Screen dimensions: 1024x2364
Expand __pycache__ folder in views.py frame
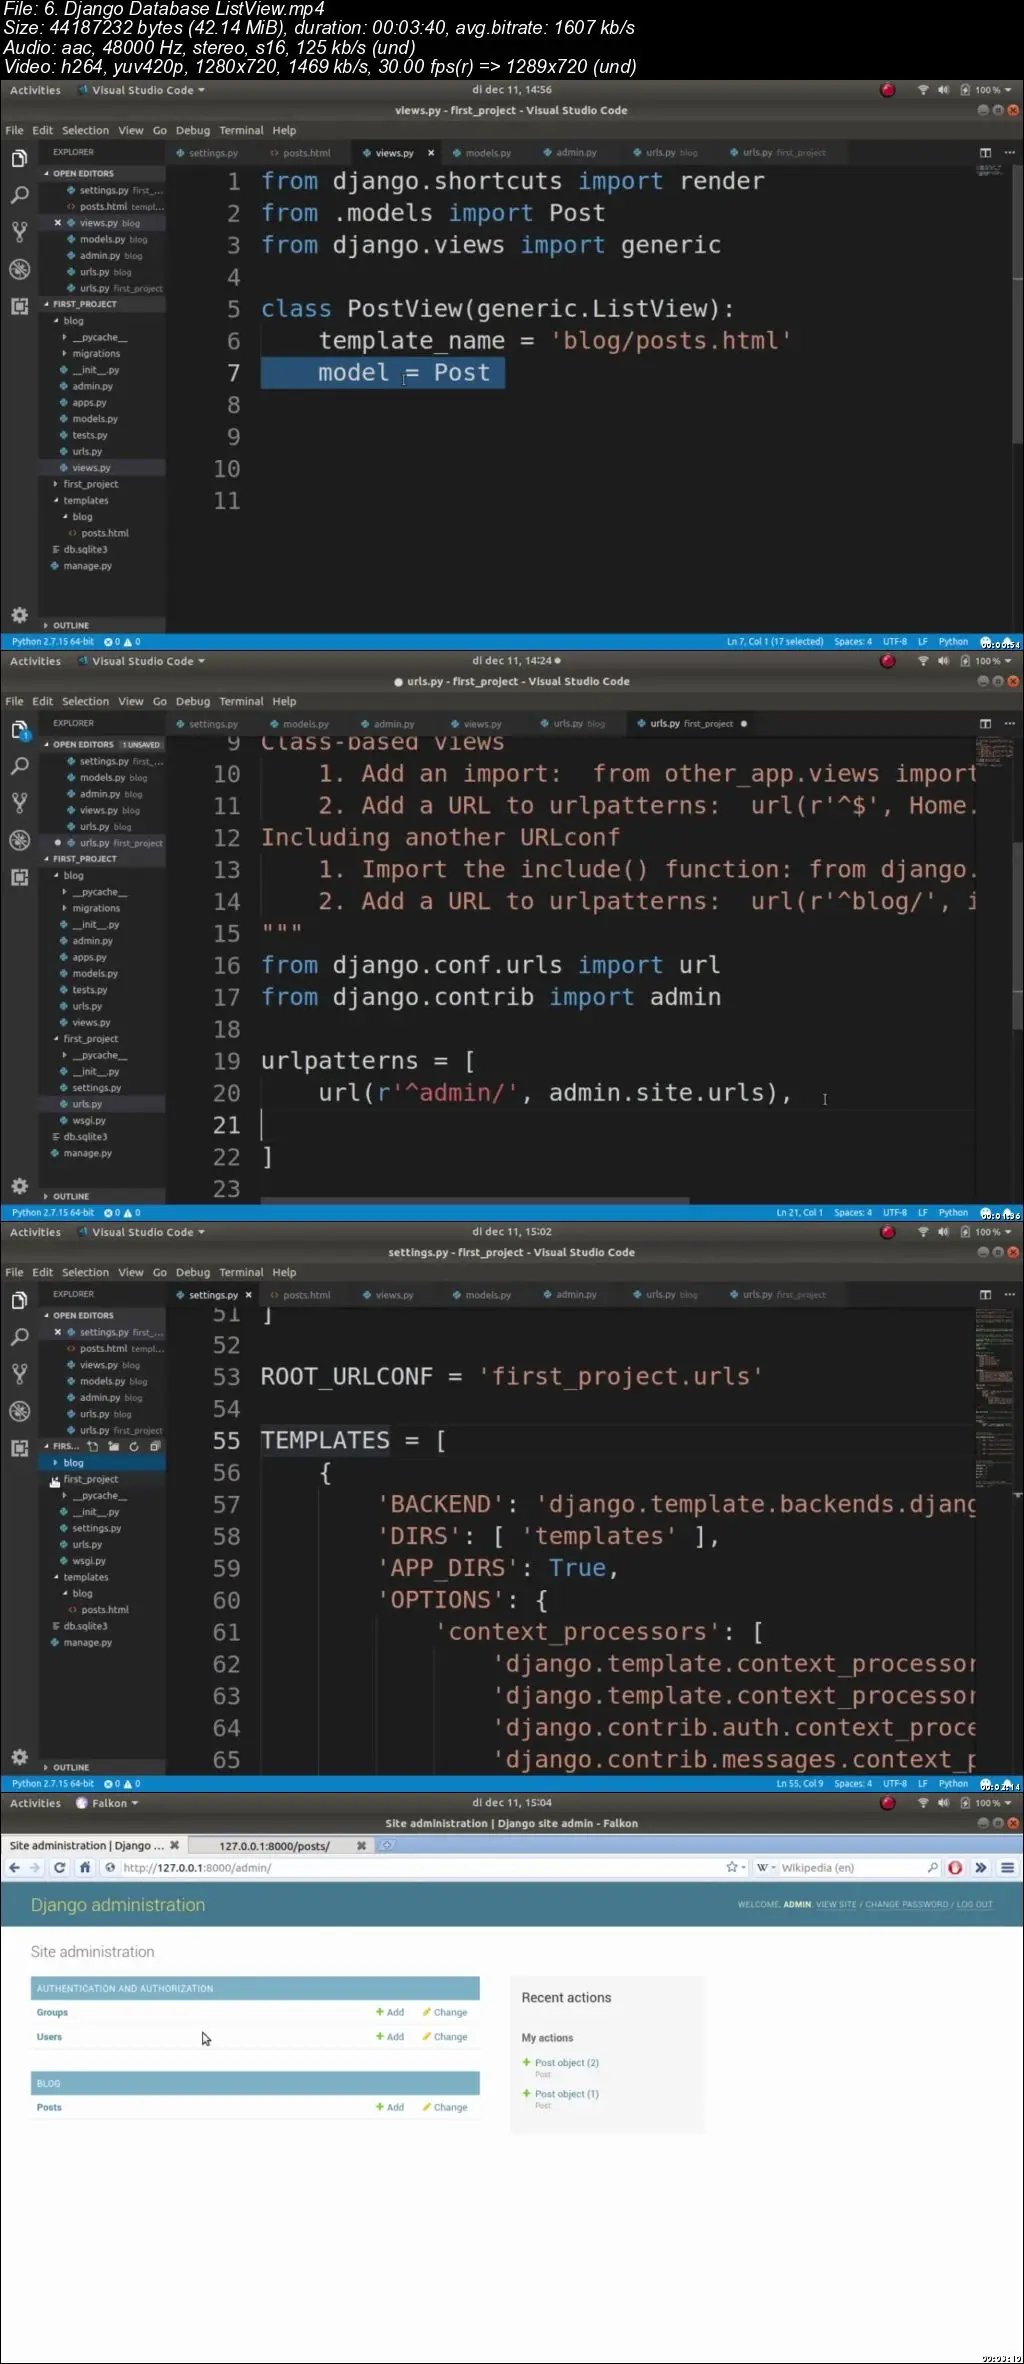(64, 338)
